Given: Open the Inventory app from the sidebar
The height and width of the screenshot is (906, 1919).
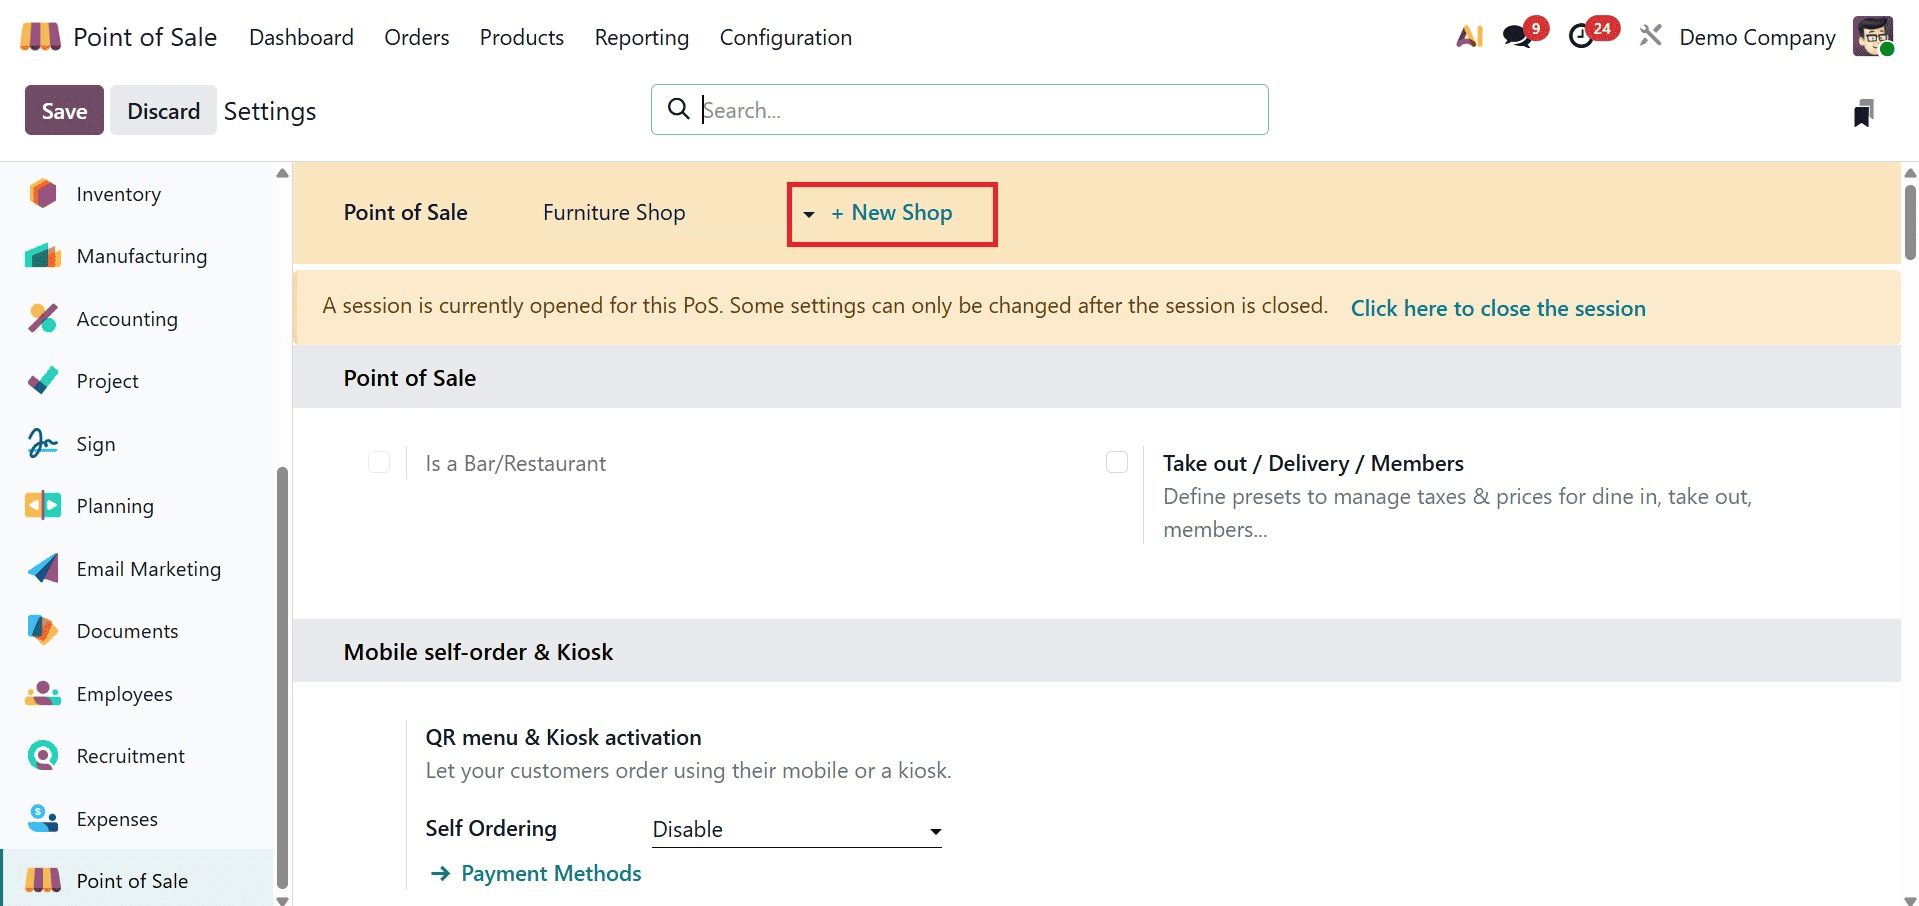Looking at the screenshot, I should (x=117, y=194).
